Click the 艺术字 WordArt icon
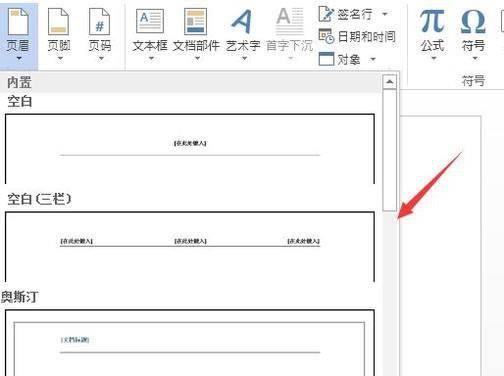 tap(242, 22)
